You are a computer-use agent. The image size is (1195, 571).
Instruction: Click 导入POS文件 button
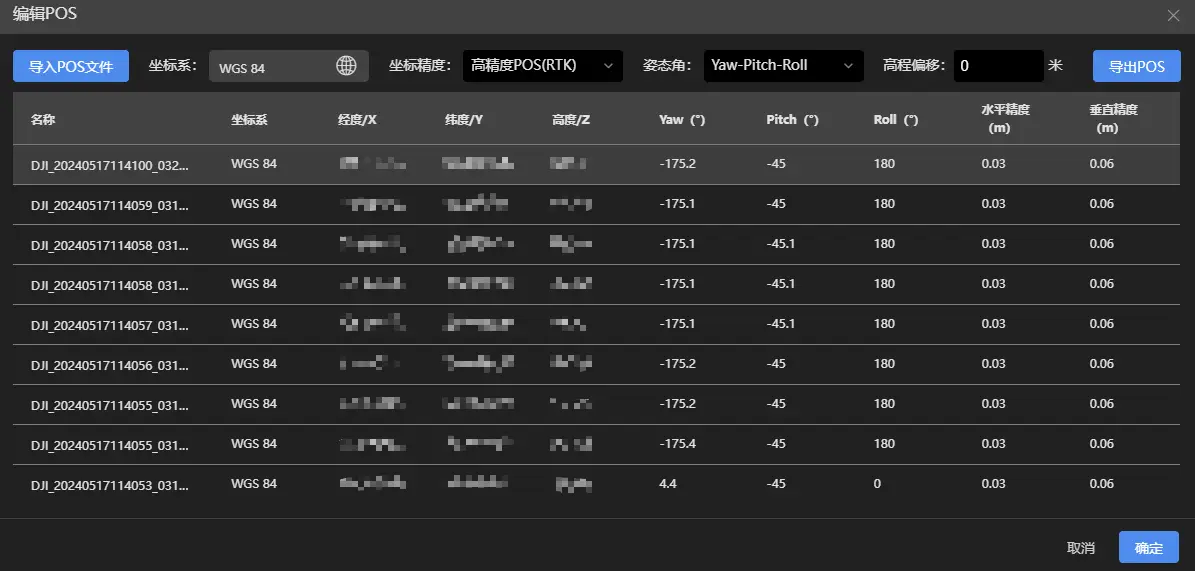coord(71,67)
